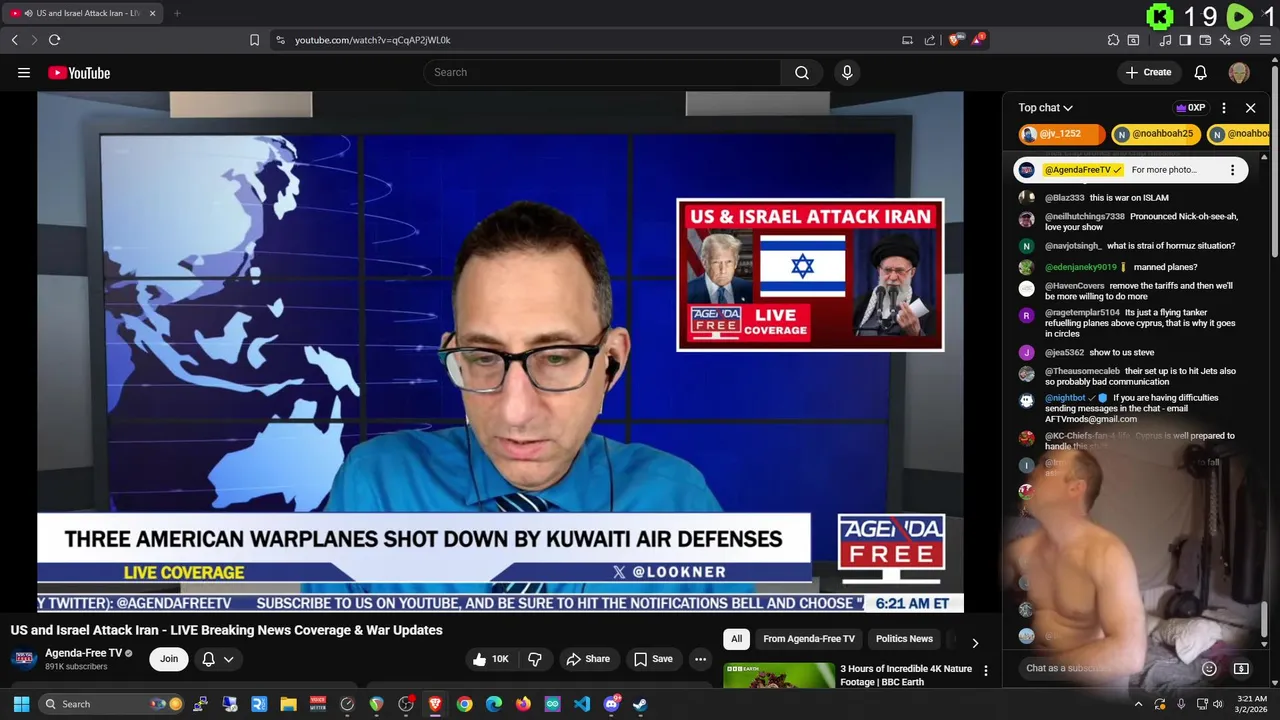Screen dimensions: 1280x720
Task: Like the video with thumbs up
Action: (491, 659)
